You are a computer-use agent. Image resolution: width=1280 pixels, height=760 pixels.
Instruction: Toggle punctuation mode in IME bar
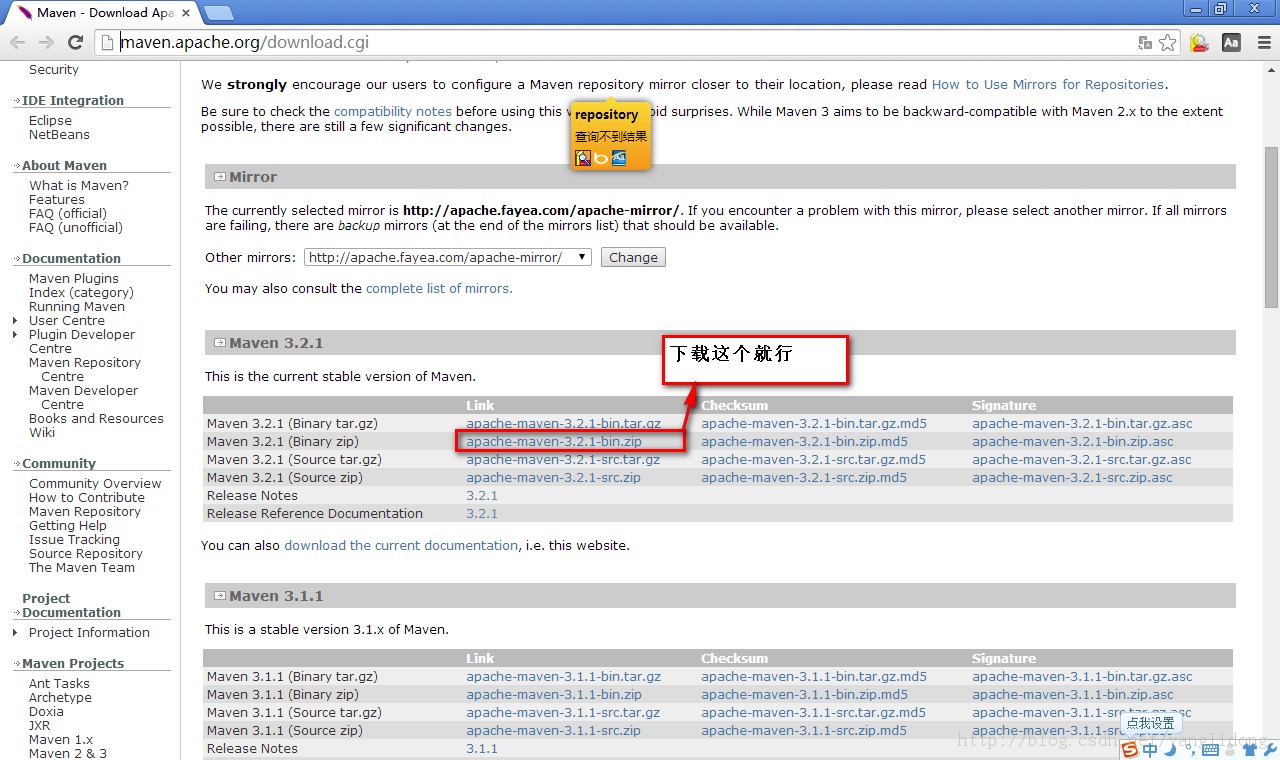point(1189,749)
